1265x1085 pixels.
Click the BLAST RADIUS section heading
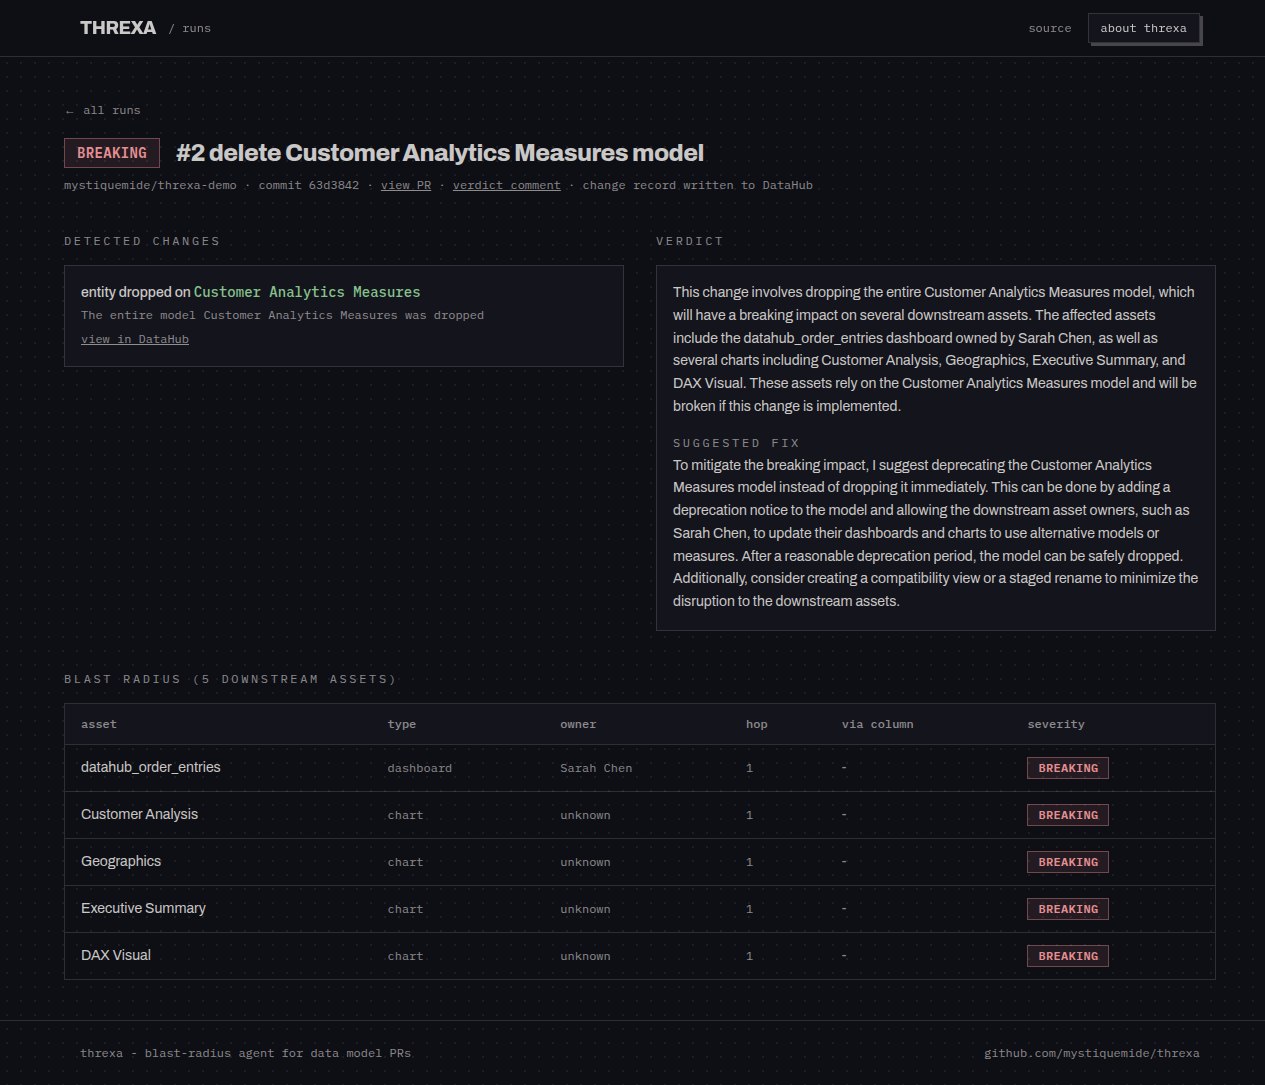point(230,679)
